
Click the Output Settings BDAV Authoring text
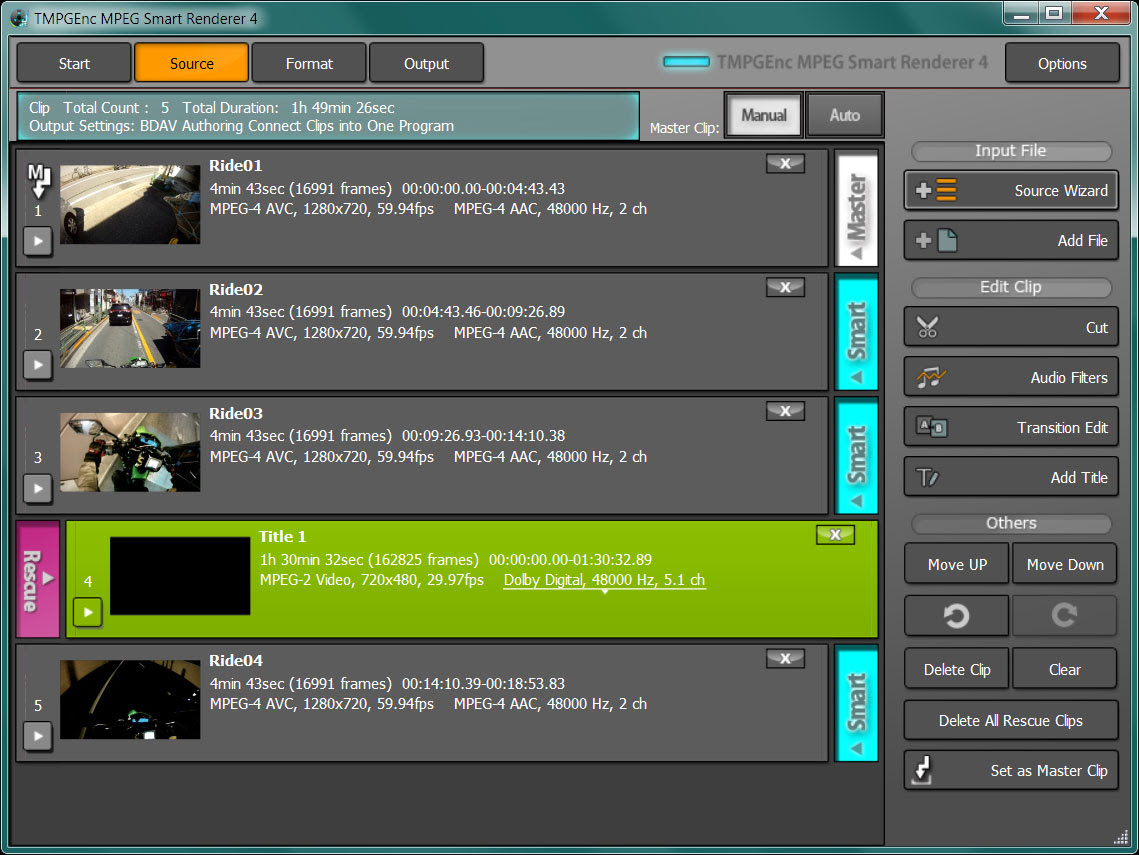pos(241,126)
